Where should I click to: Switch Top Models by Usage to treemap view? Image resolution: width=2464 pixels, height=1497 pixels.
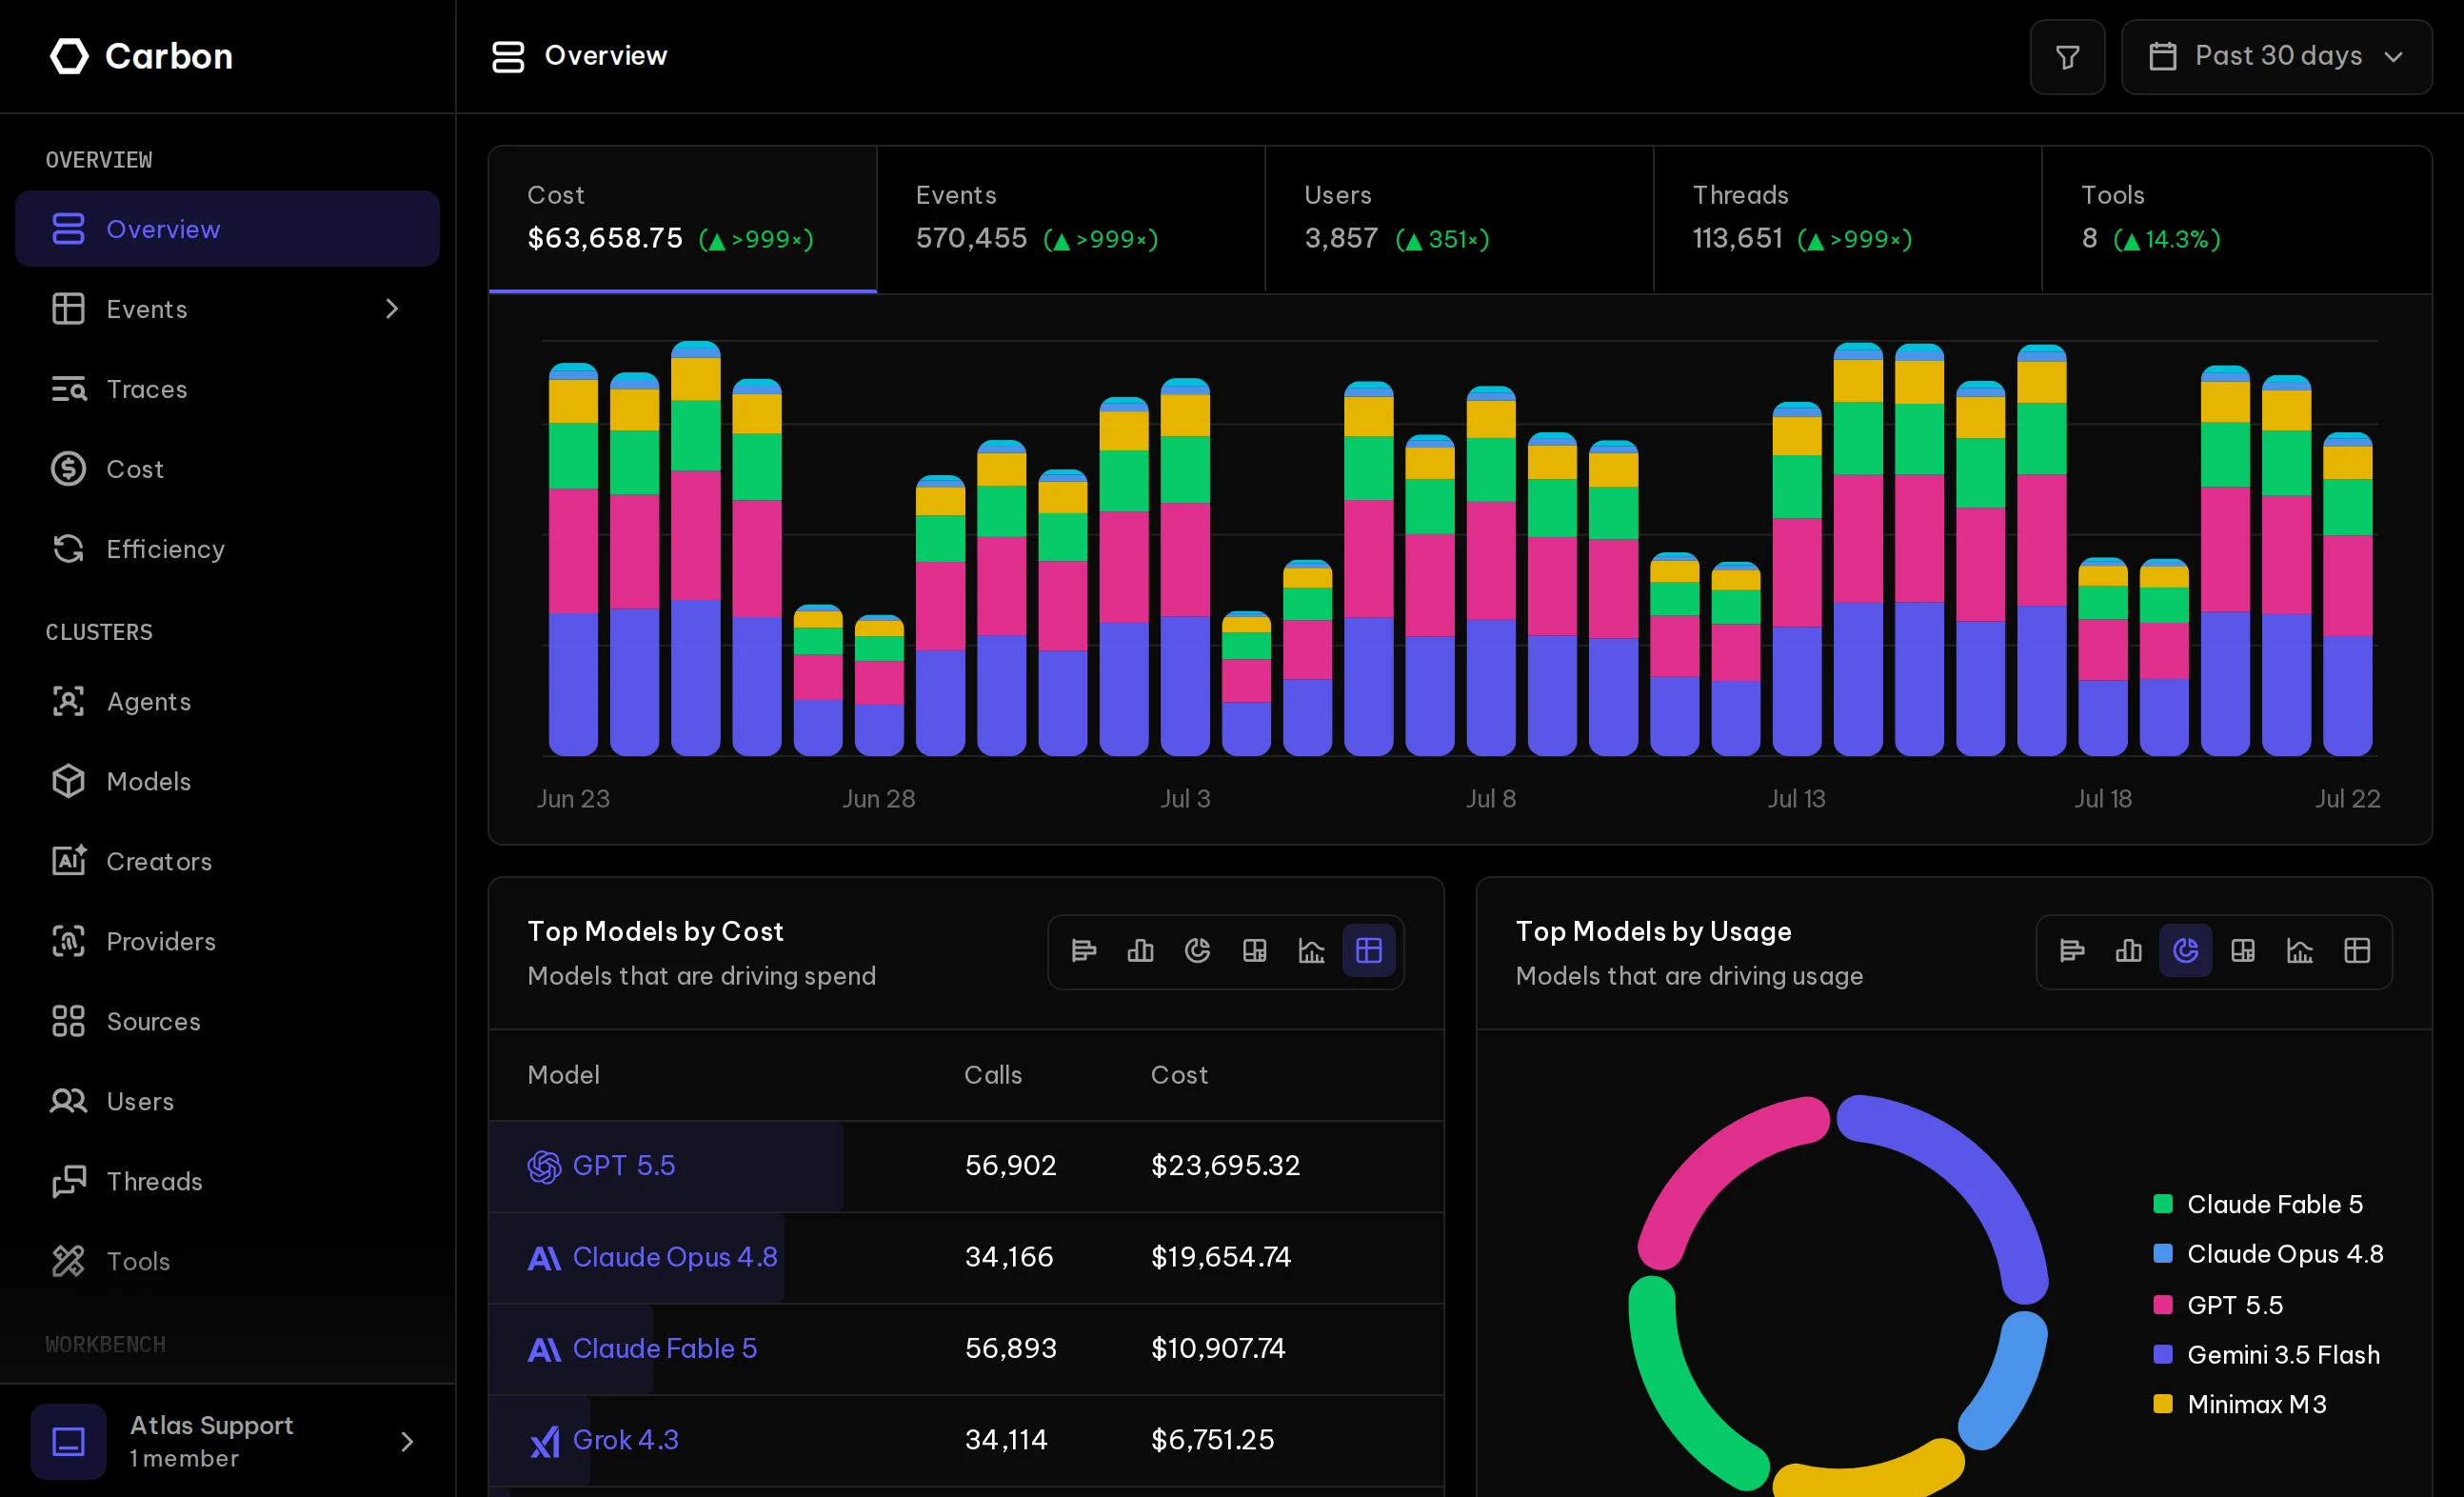coord(2243,951)
